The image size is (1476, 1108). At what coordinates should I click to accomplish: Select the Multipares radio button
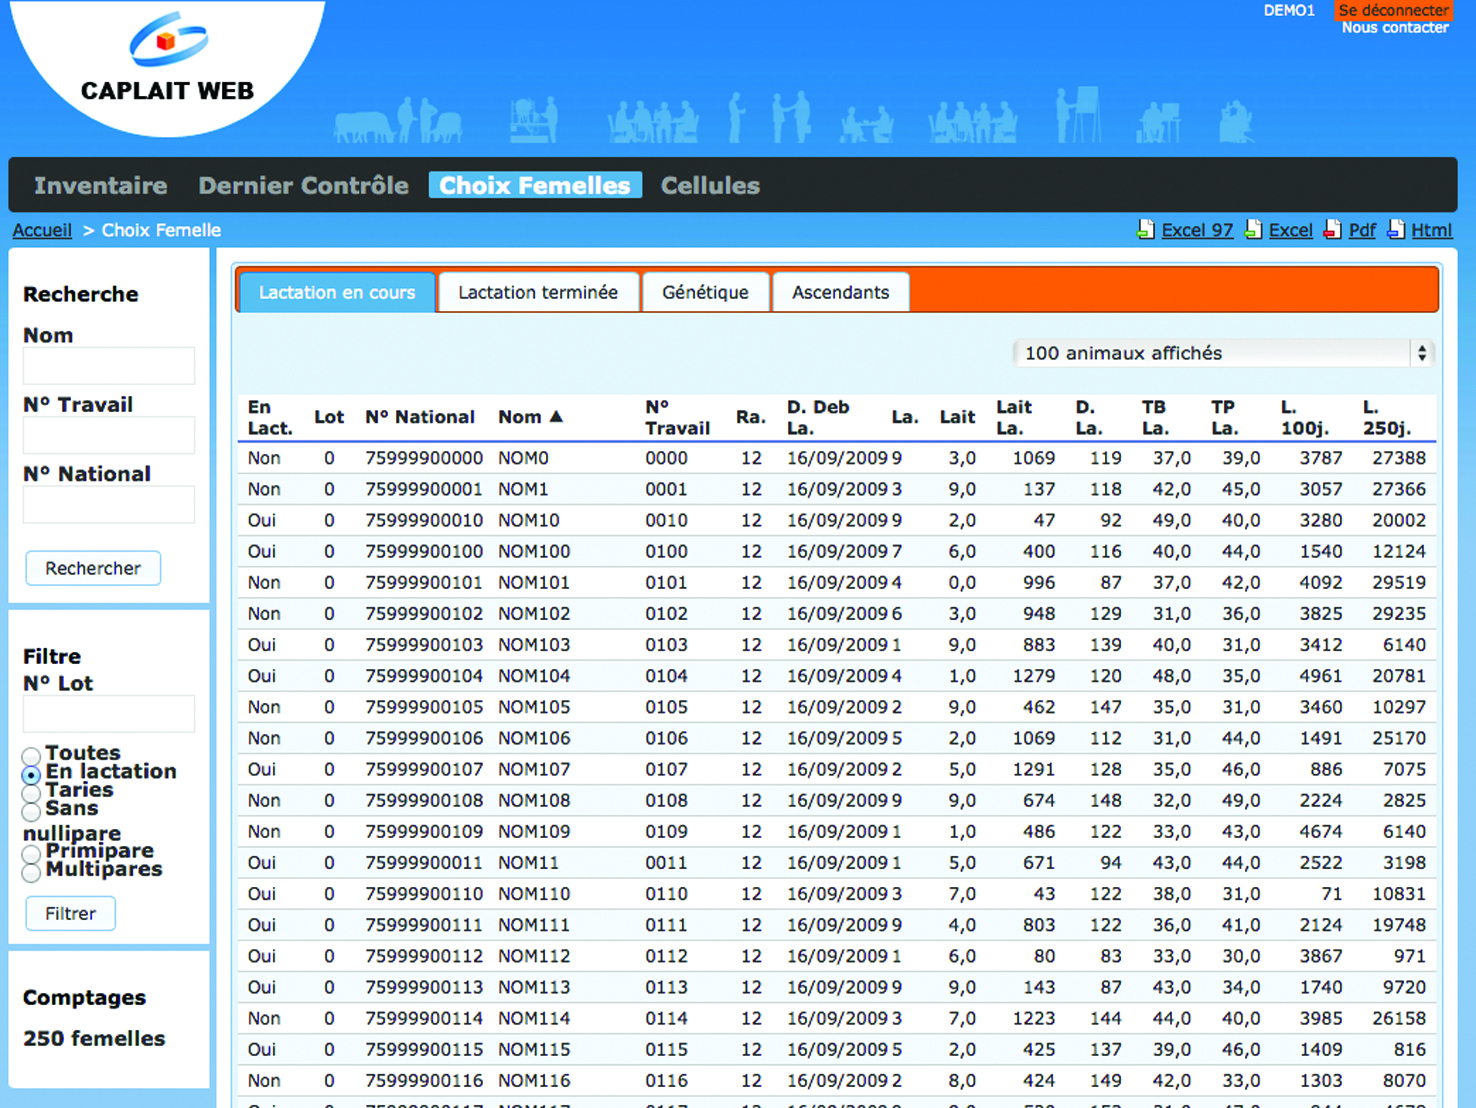point(31,872)
